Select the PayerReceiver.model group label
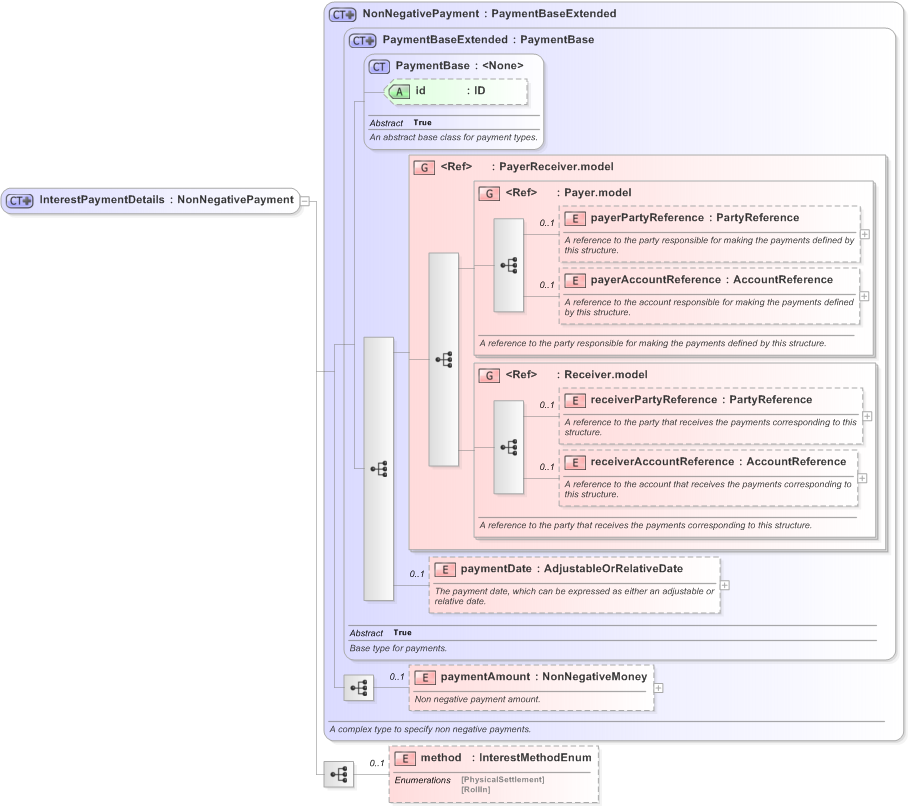908x807 pixels. pos(527,167)
